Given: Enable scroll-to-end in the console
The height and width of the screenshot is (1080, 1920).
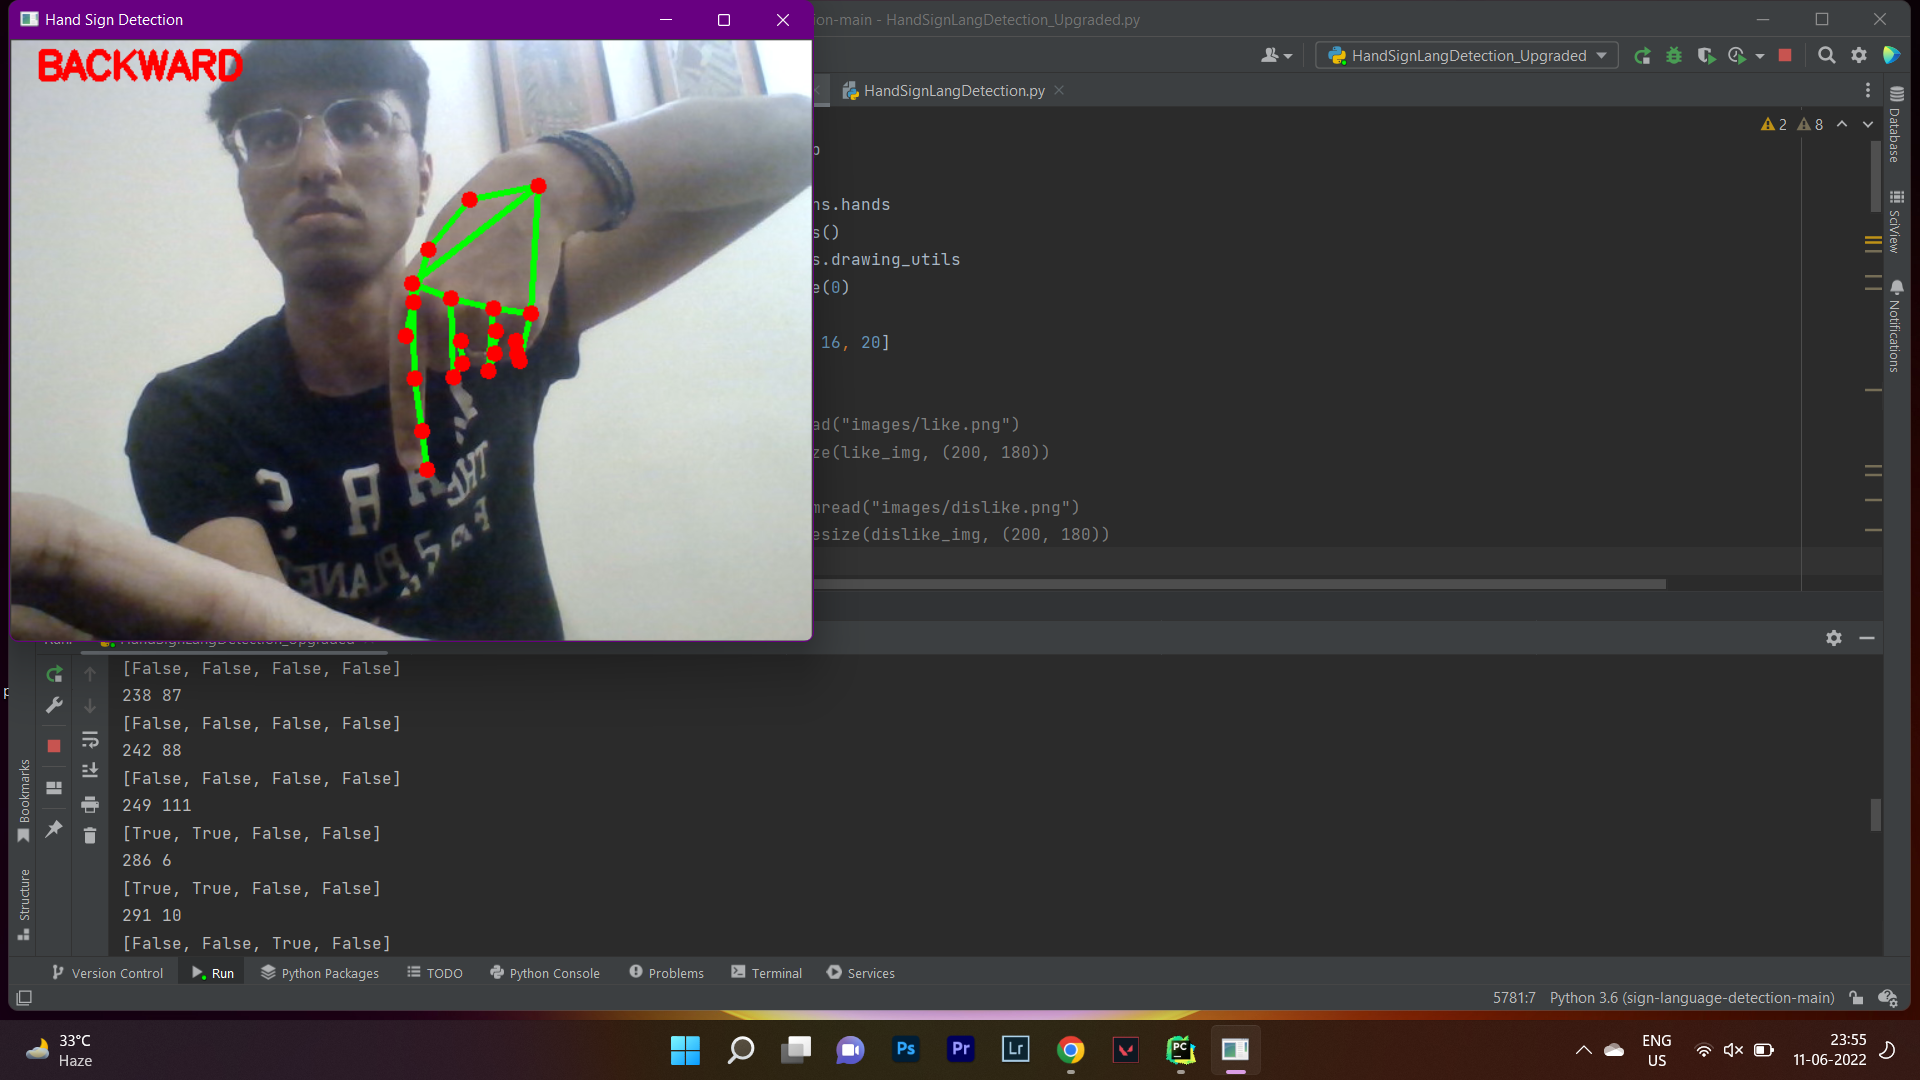Looking at the screenshot, I should coord(90,770).
